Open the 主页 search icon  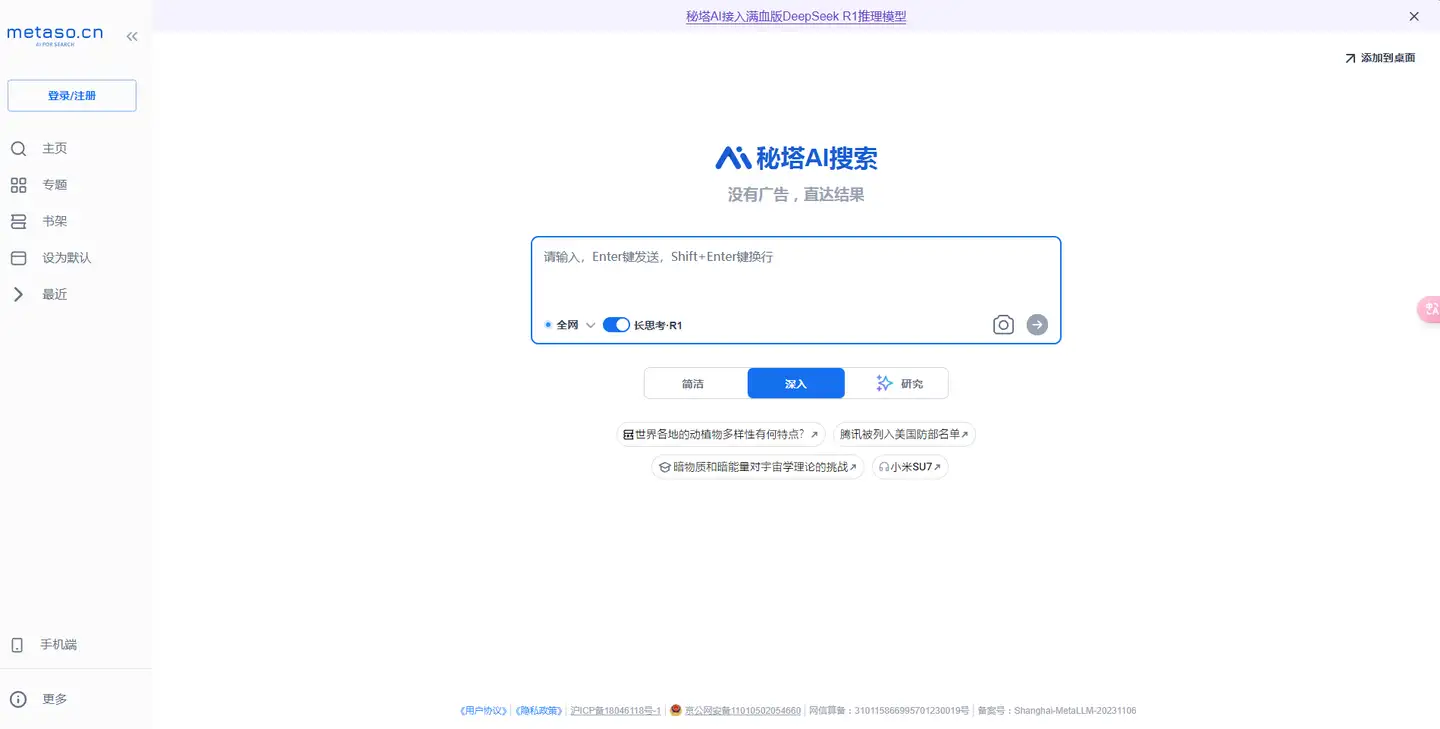coord(18,149)
